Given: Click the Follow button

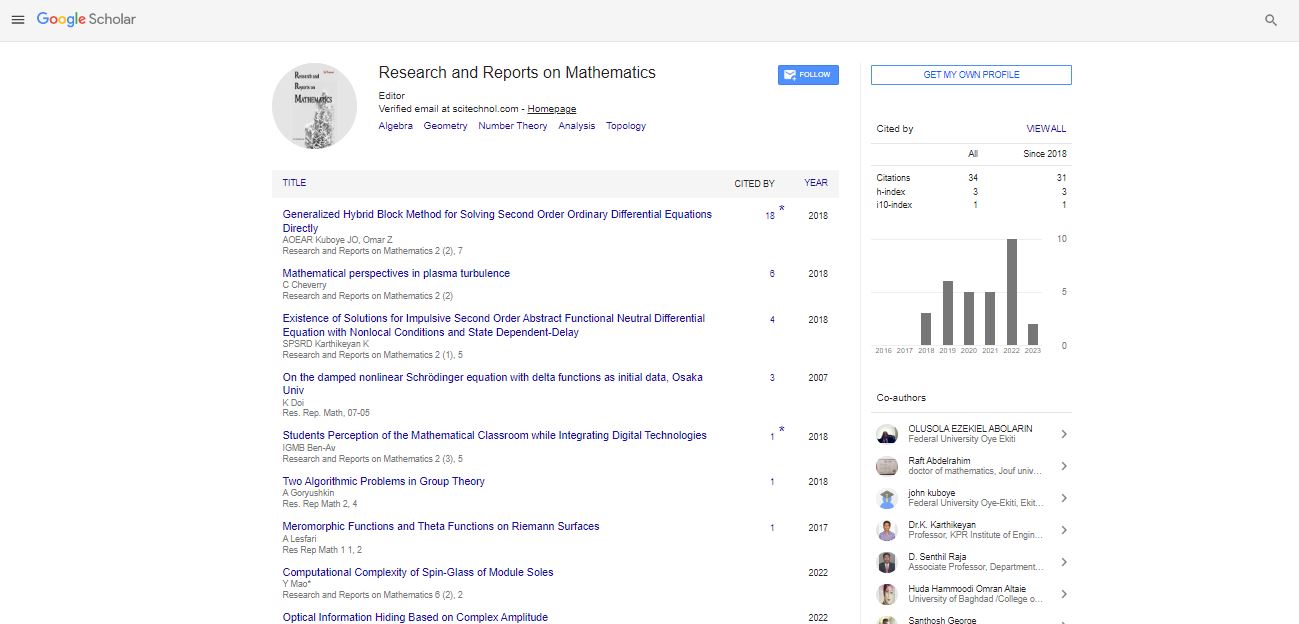Looking at the screenshot, I should click(x=808, y=75).
